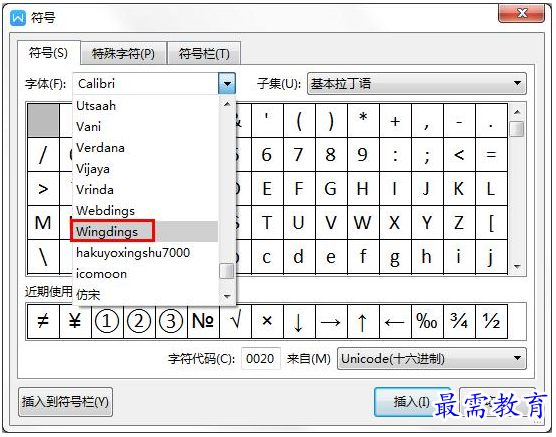556x437 pixels.
Task: Select the Vijaya font entry
Action: tap(145, 168)
